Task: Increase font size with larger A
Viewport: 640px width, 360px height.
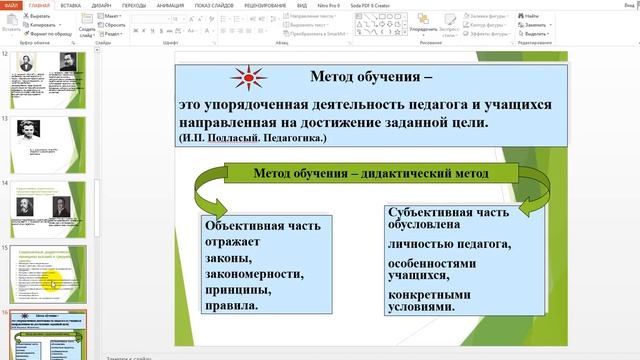Action: click(191, 19)
